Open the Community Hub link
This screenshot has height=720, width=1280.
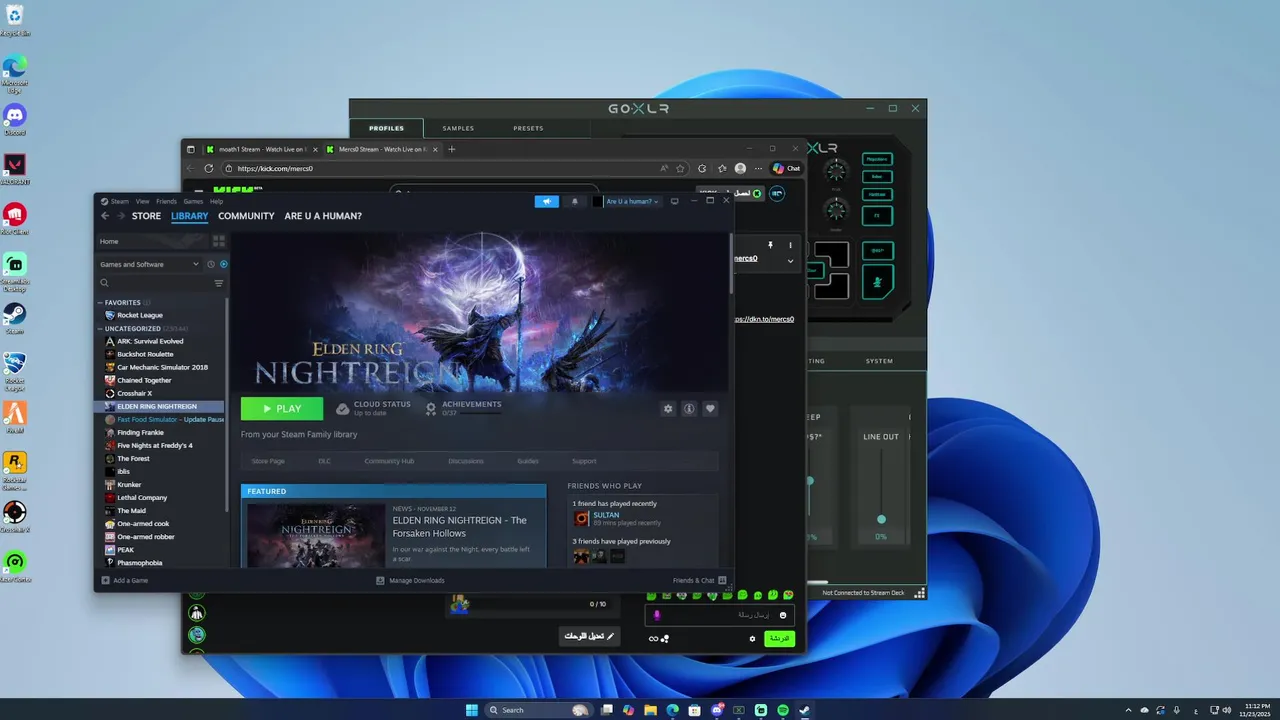coord(389,461)
